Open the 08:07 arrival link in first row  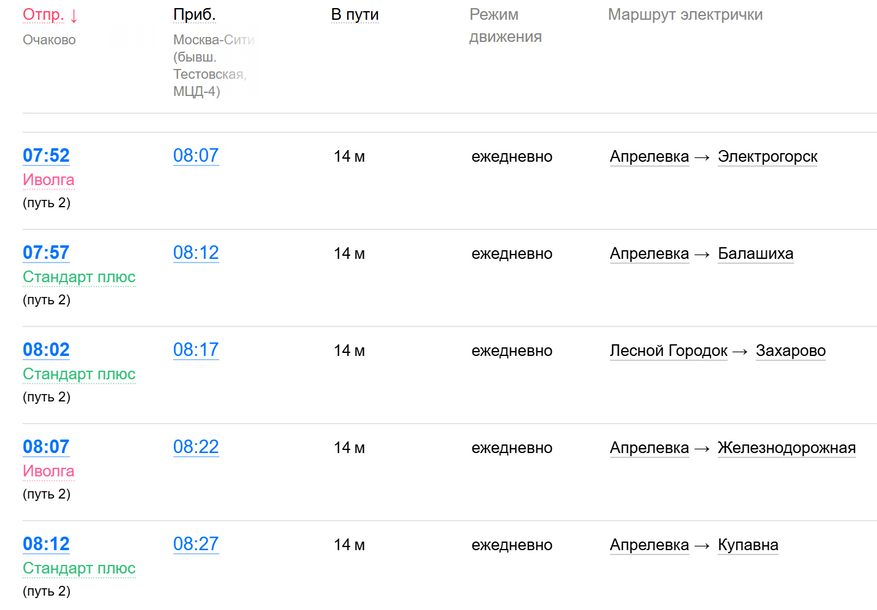(x=196, y=156)
